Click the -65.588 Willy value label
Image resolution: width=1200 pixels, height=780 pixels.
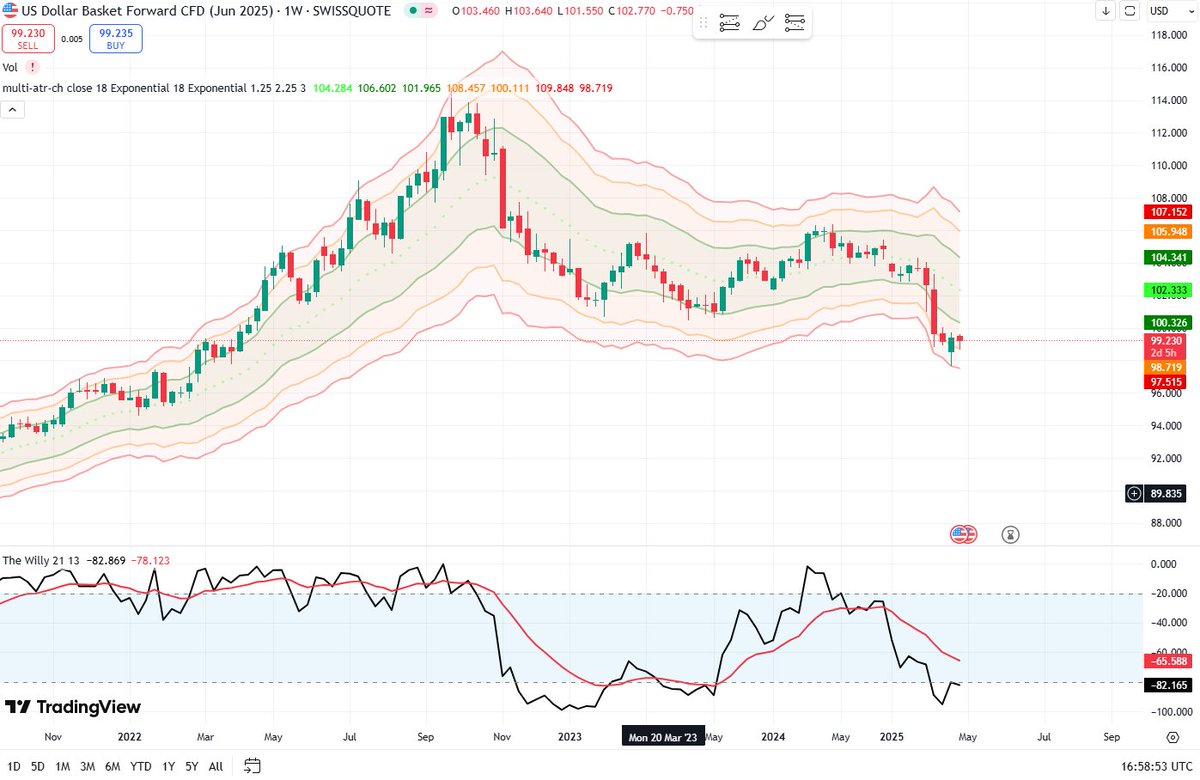click(x=1169, y=661)
